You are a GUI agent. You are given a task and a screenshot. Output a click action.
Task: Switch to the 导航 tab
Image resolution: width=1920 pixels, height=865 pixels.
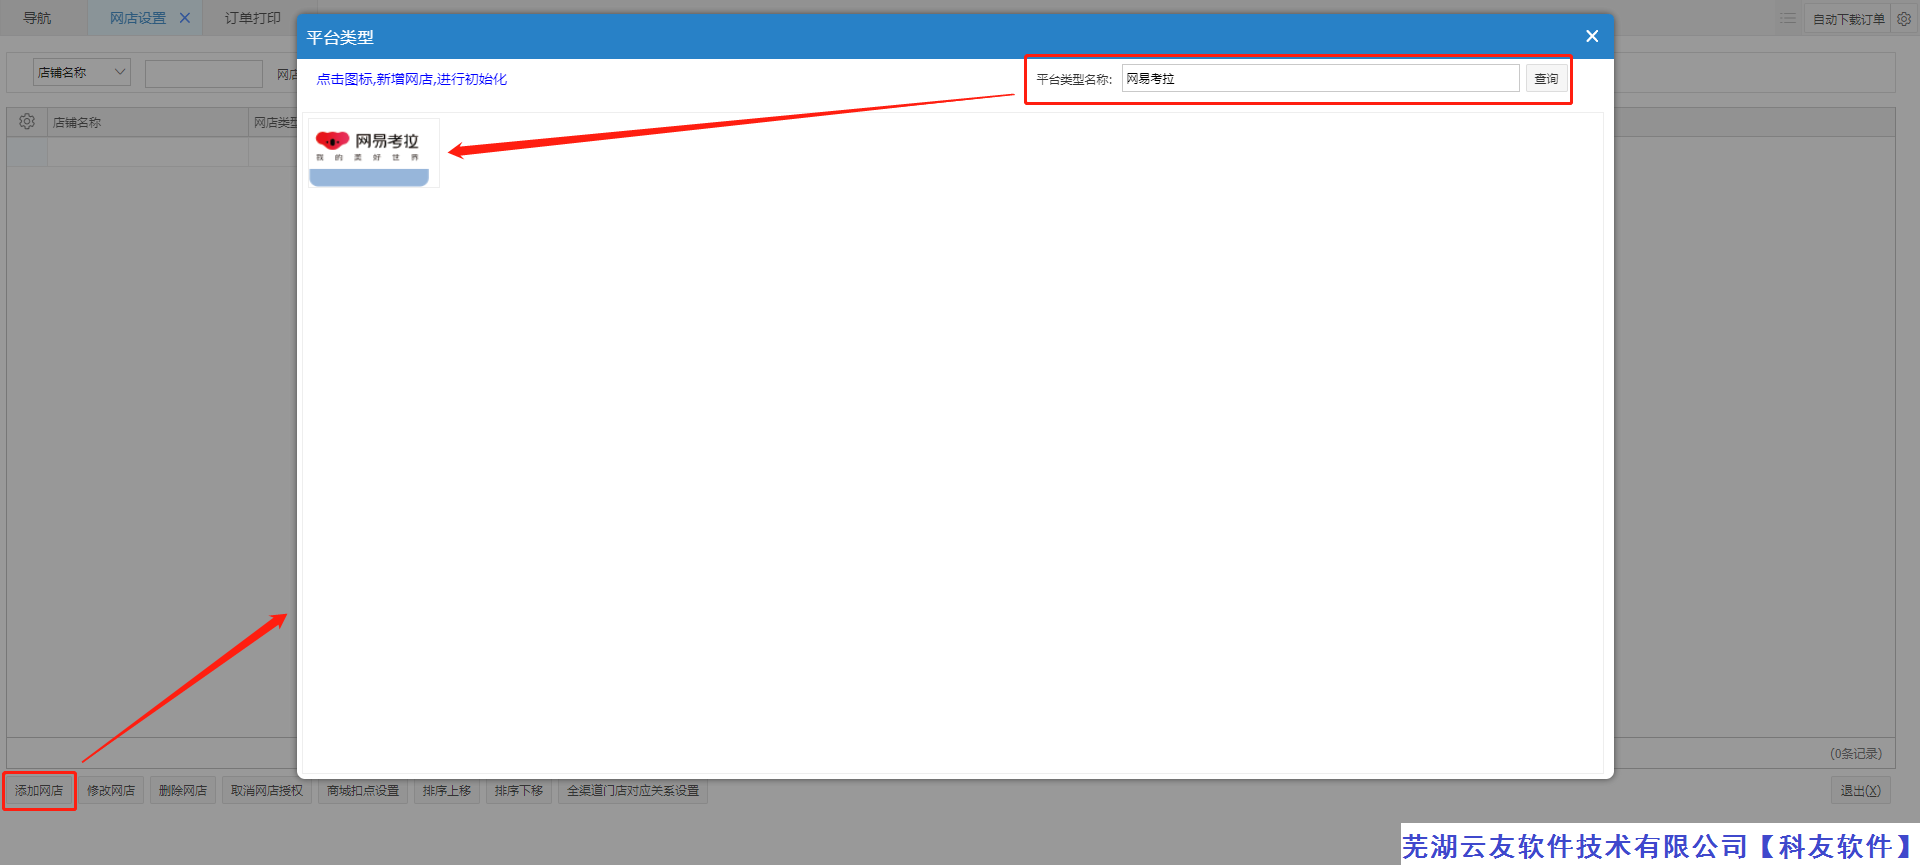(38, 18)
